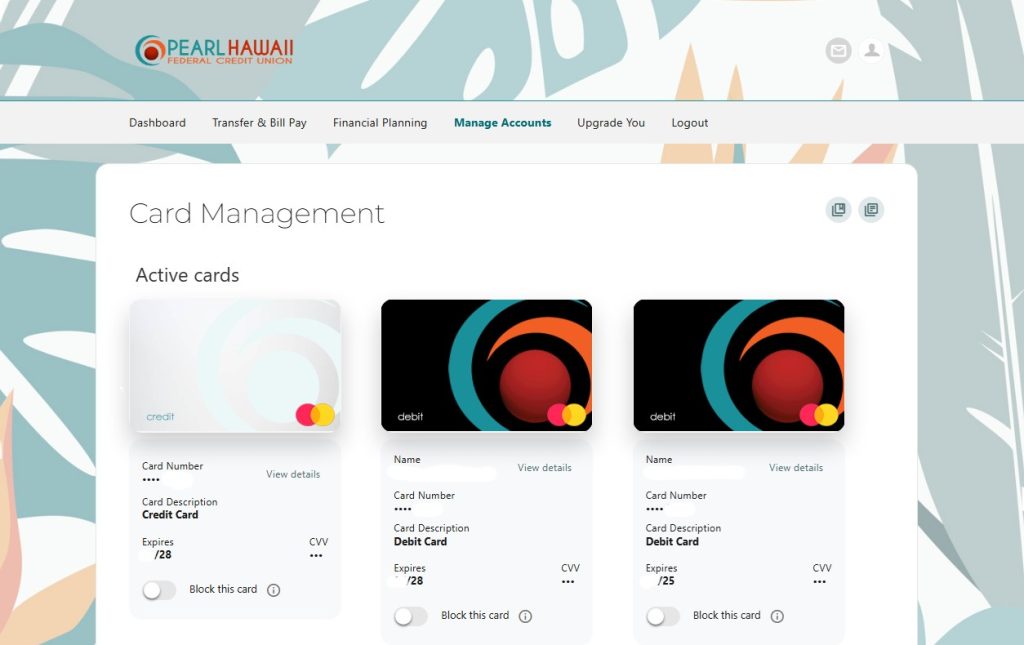The height and width of the screenshot is (645, 1024).
Task: Go to the Dashboard tab
Action: pos(157,123)
